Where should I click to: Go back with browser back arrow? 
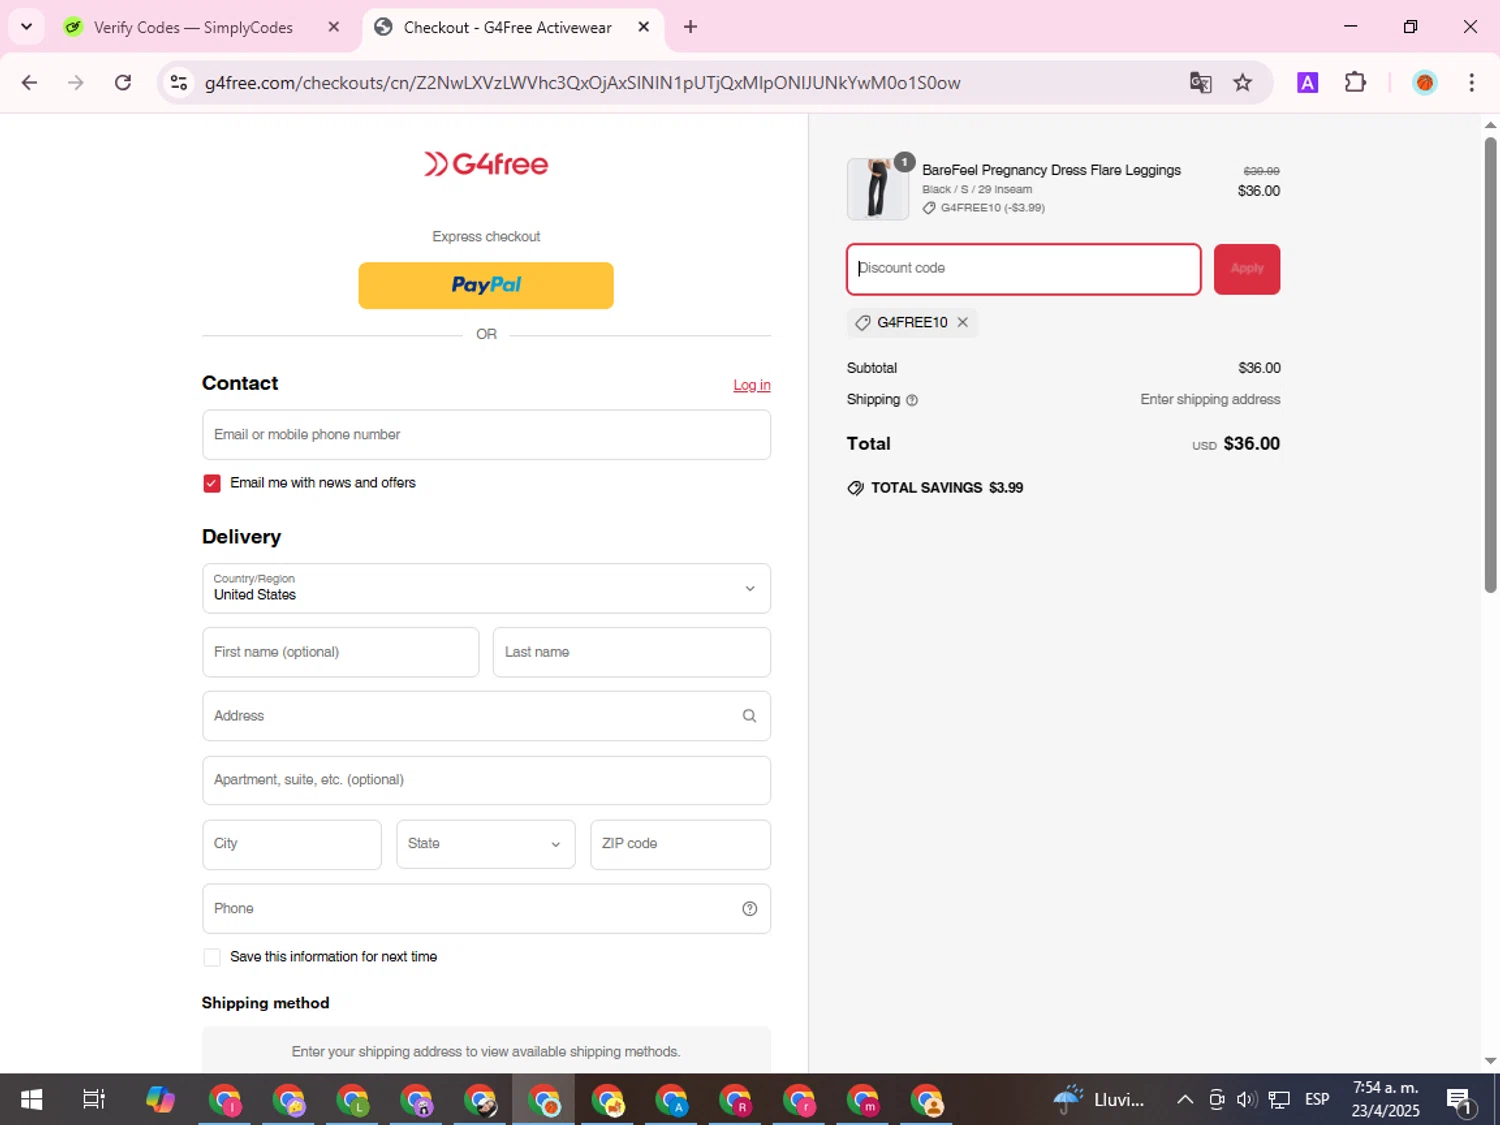tap(29, 83)
